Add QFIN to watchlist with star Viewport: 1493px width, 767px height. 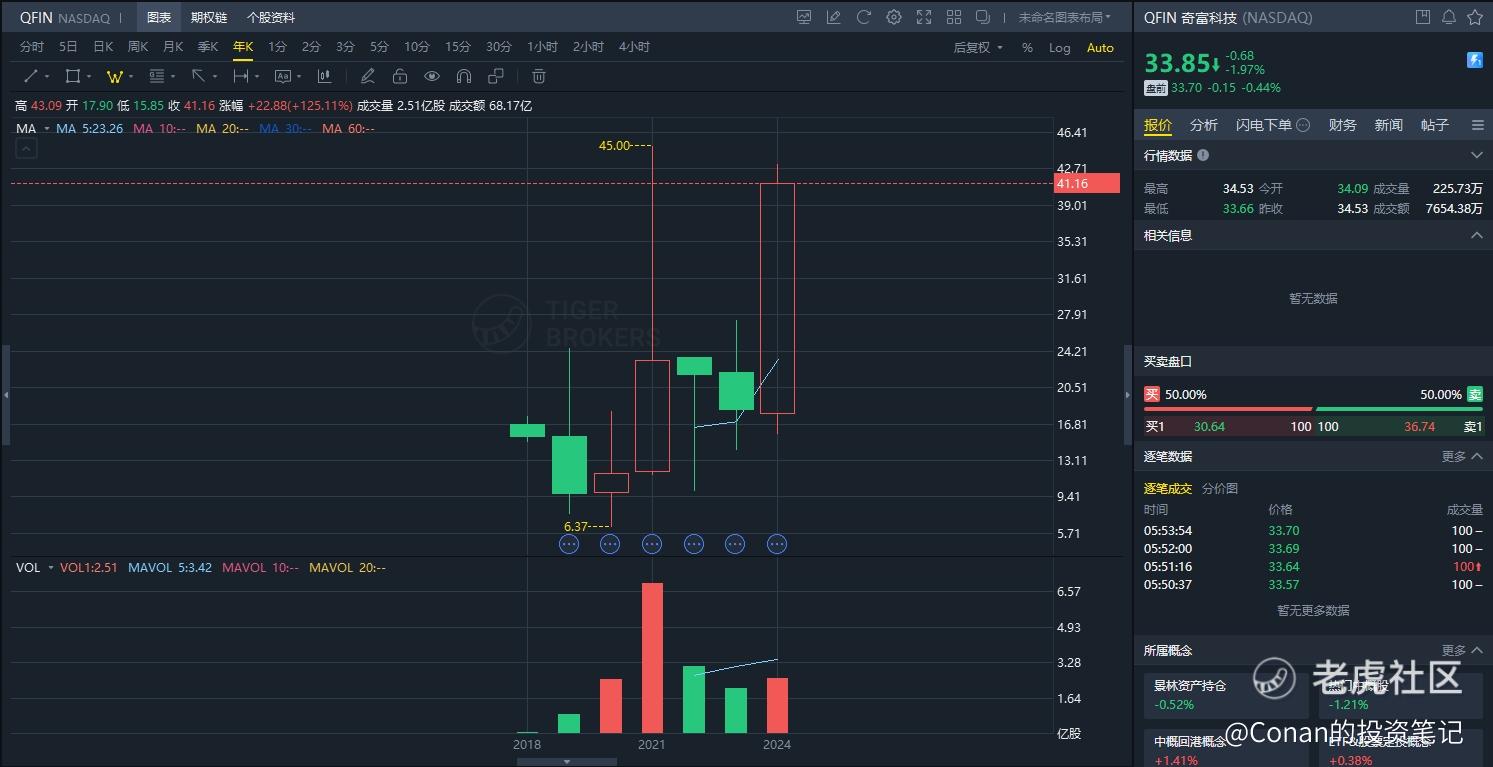pos(1475,17)
